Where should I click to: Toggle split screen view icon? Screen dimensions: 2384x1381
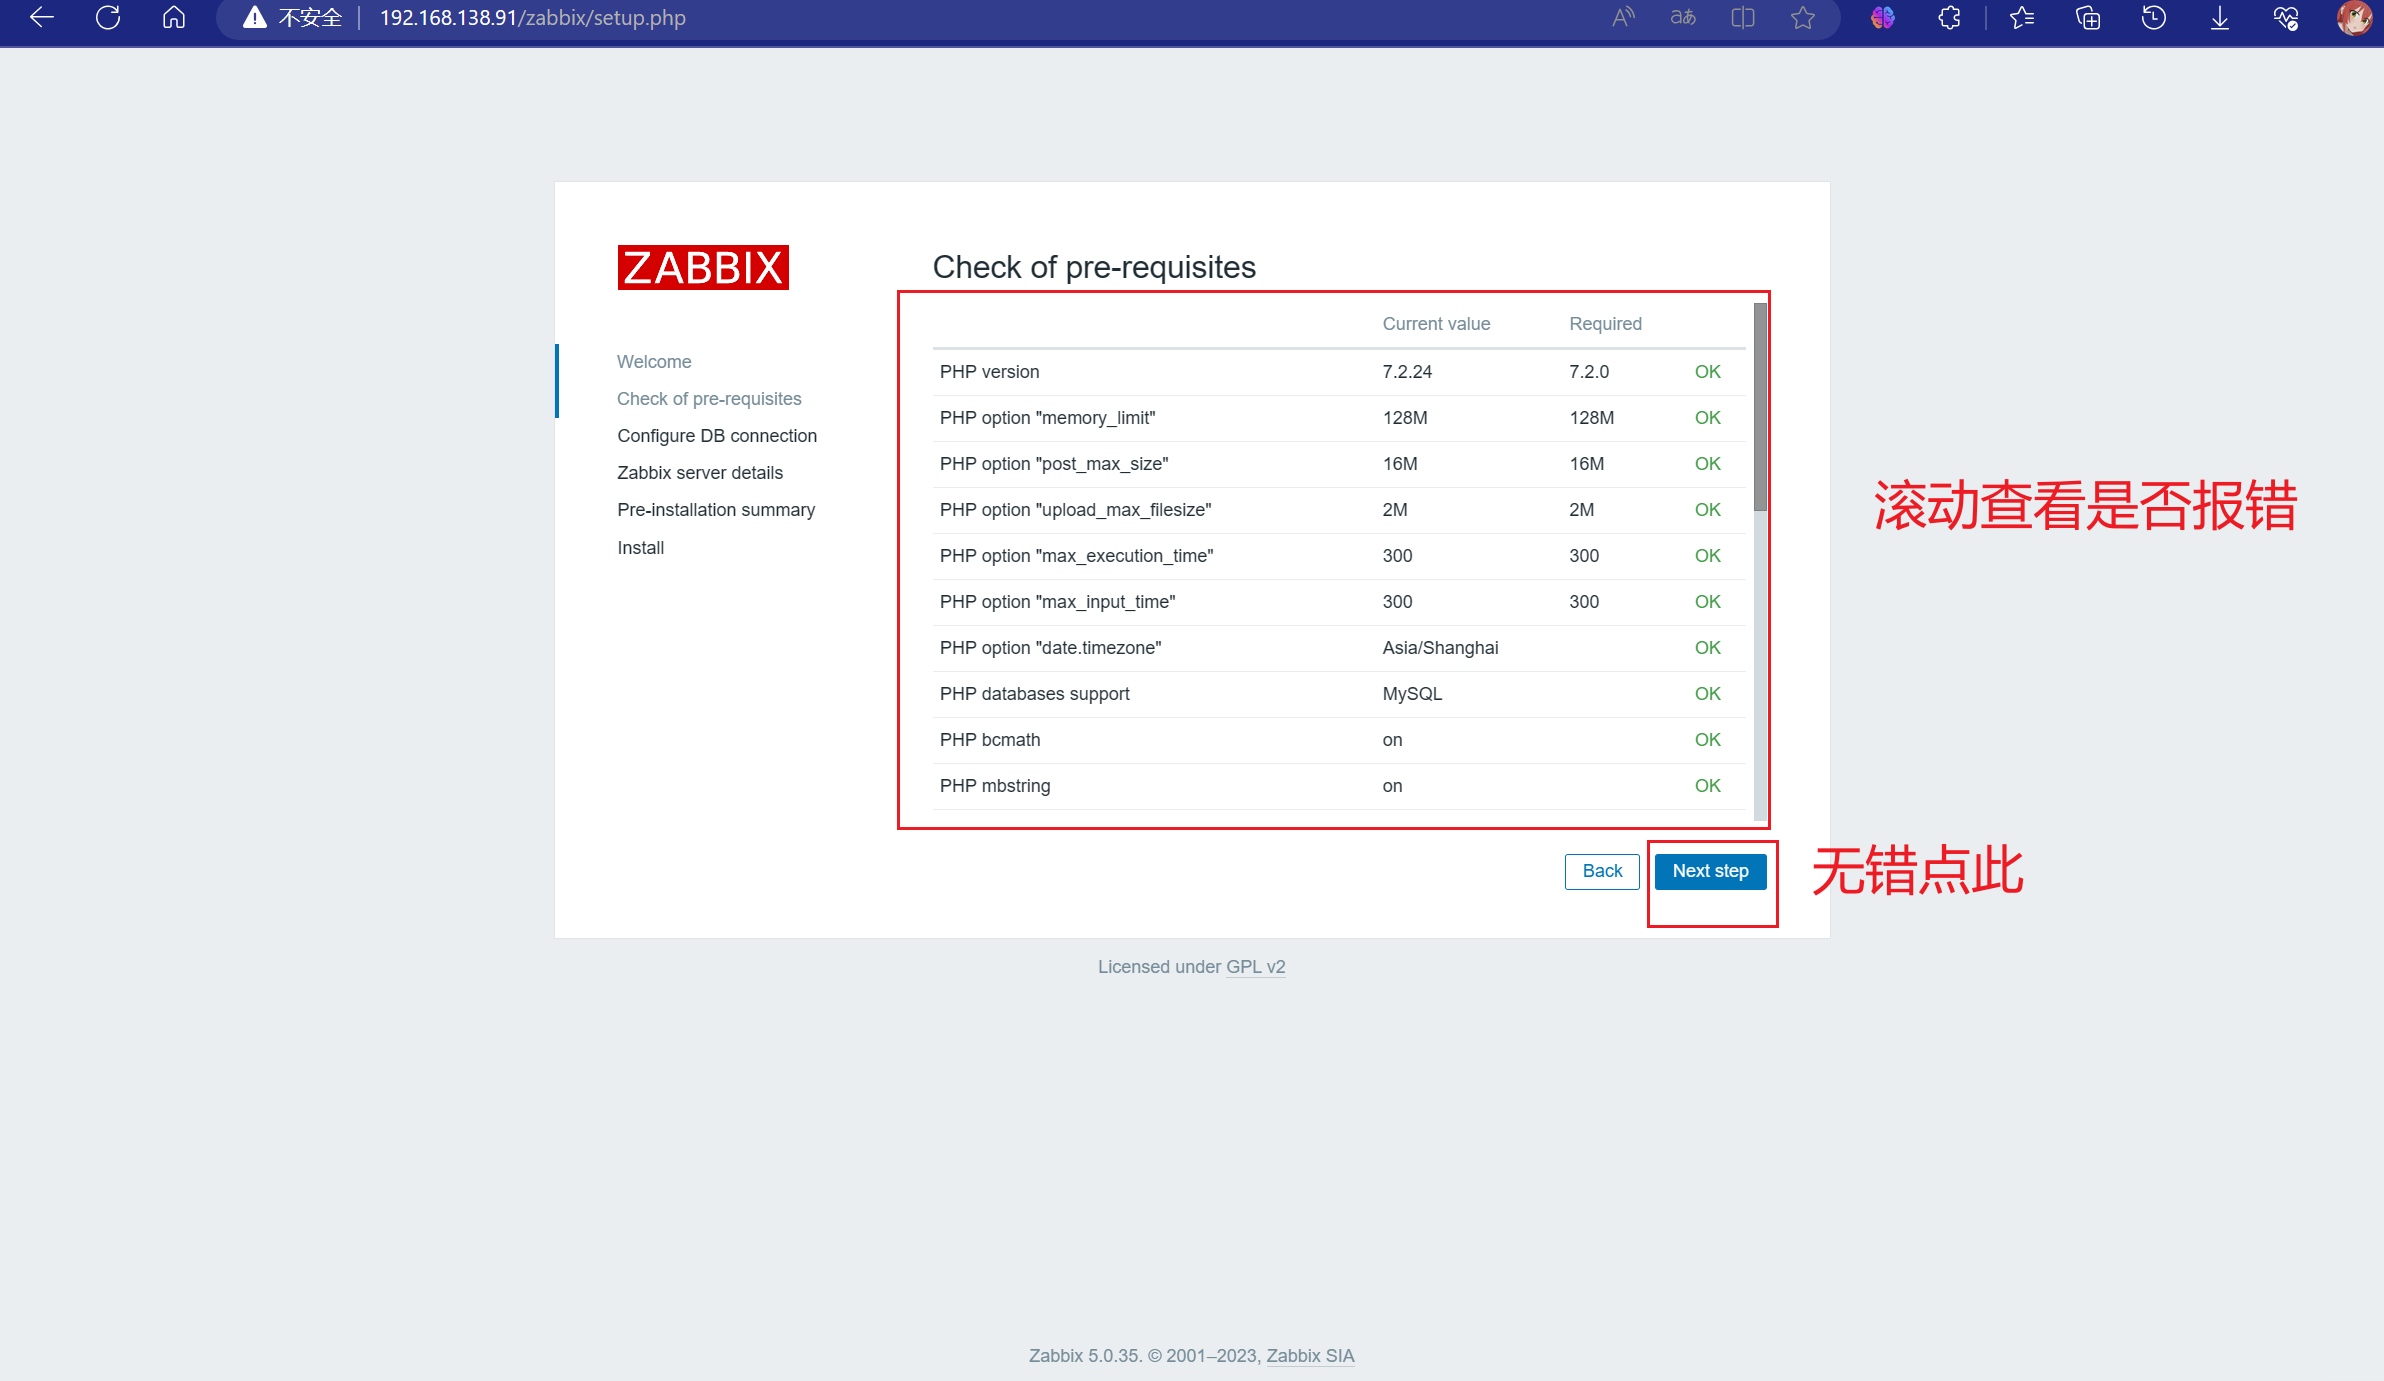(1743, 18)
